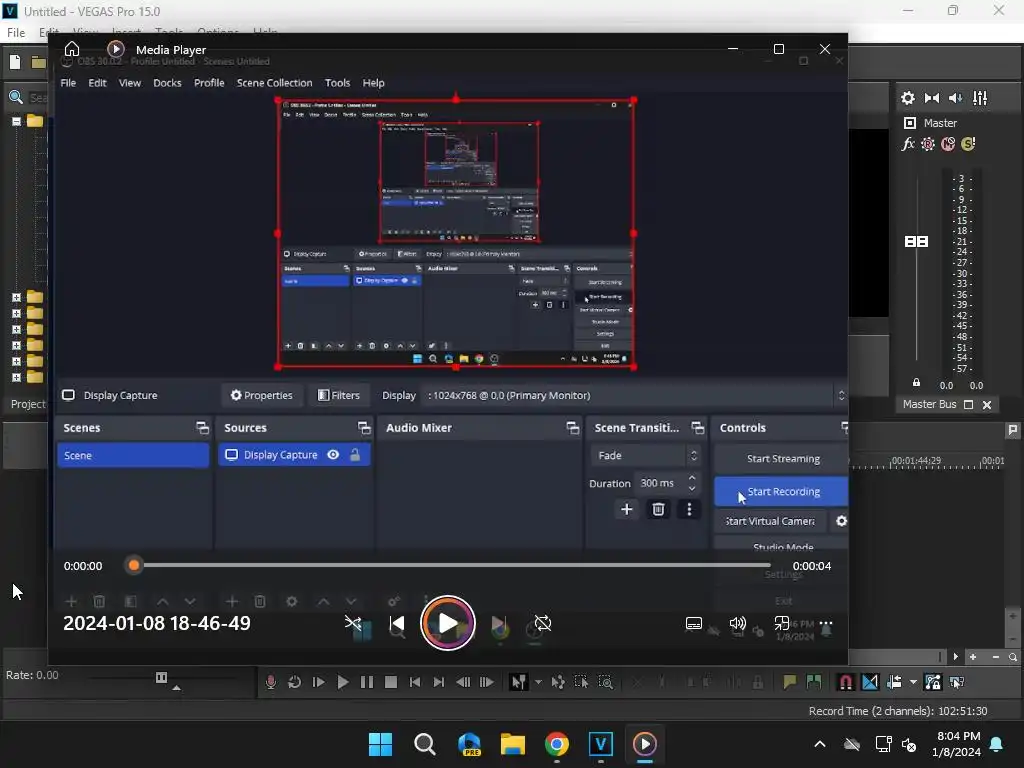Screen dimensions: 1024x768
Task: Open captions menu in Media Player
Action: pos(694,624)
